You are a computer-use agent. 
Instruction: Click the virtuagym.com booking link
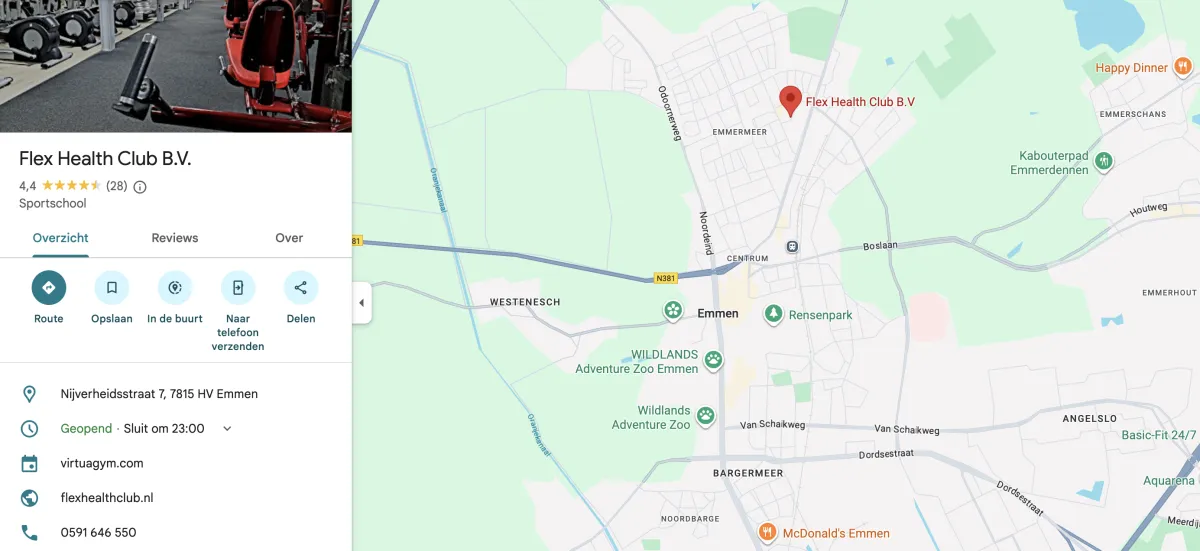click(102, 463)
